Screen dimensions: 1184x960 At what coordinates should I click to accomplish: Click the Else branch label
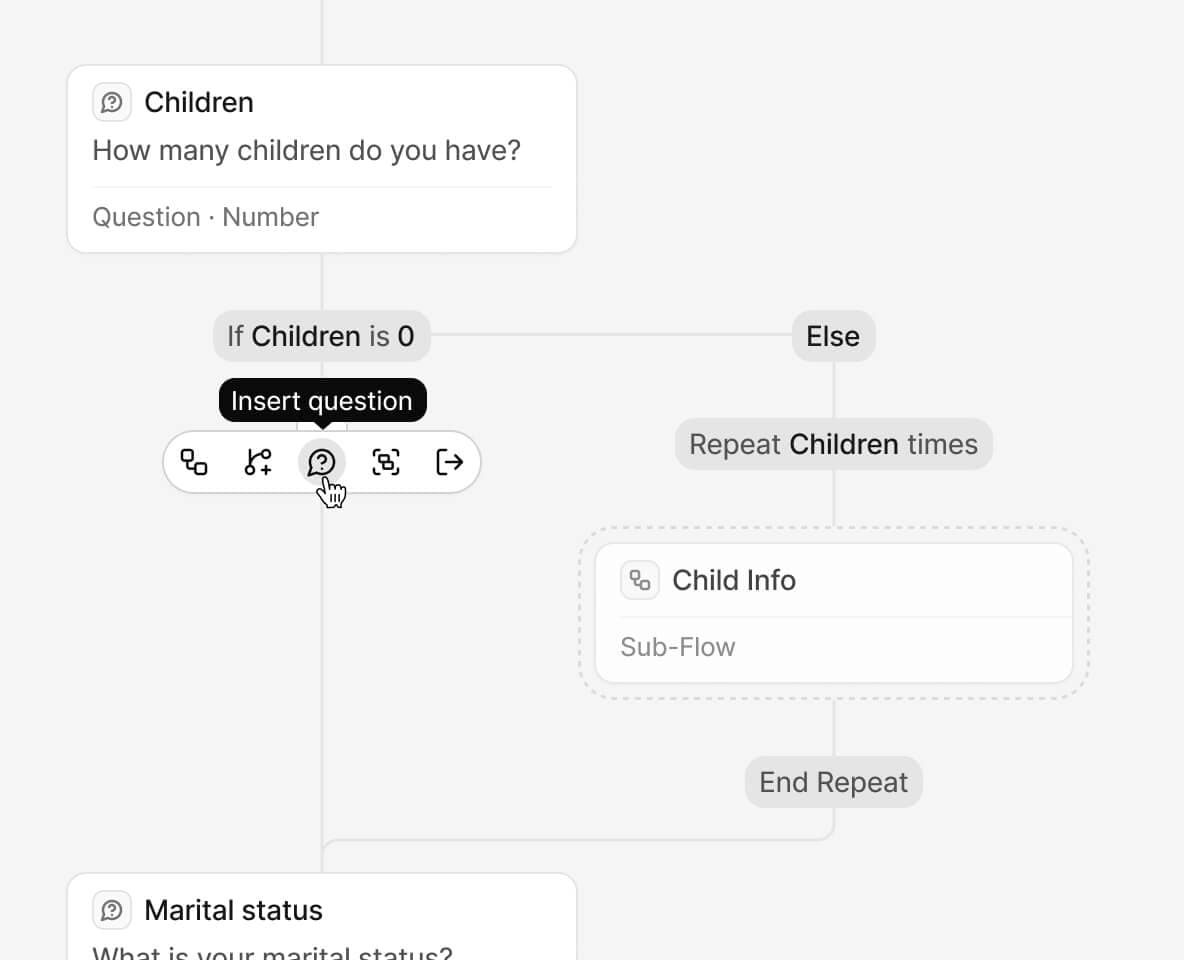click(833, 336)
